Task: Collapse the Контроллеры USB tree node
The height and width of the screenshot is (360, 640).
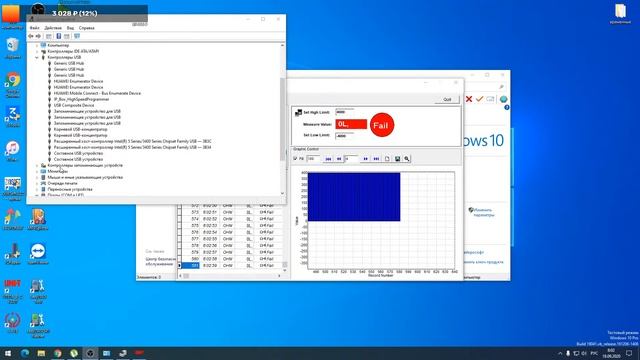Action: [x=37, y=58]
